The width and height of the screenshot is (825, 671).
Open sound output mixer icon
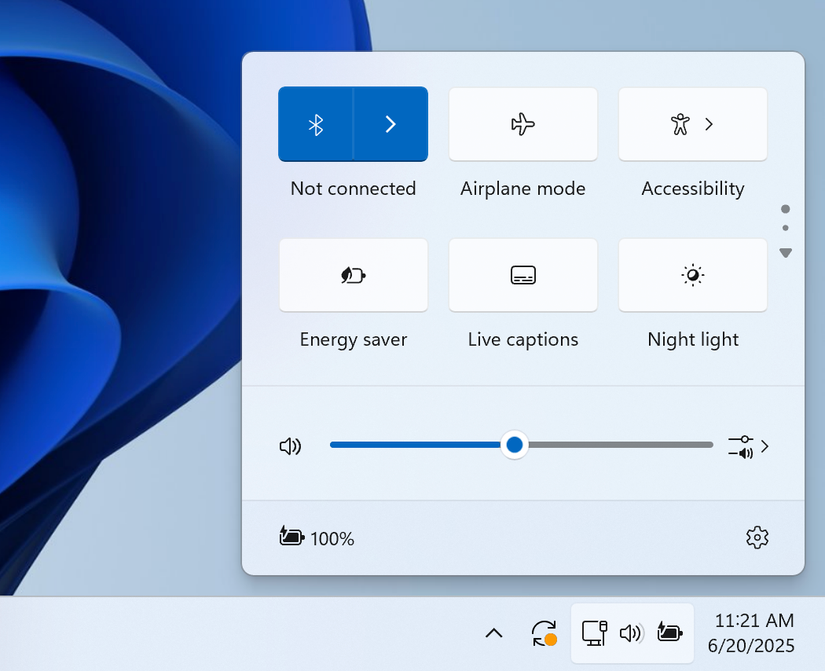(x=741, y=447)
